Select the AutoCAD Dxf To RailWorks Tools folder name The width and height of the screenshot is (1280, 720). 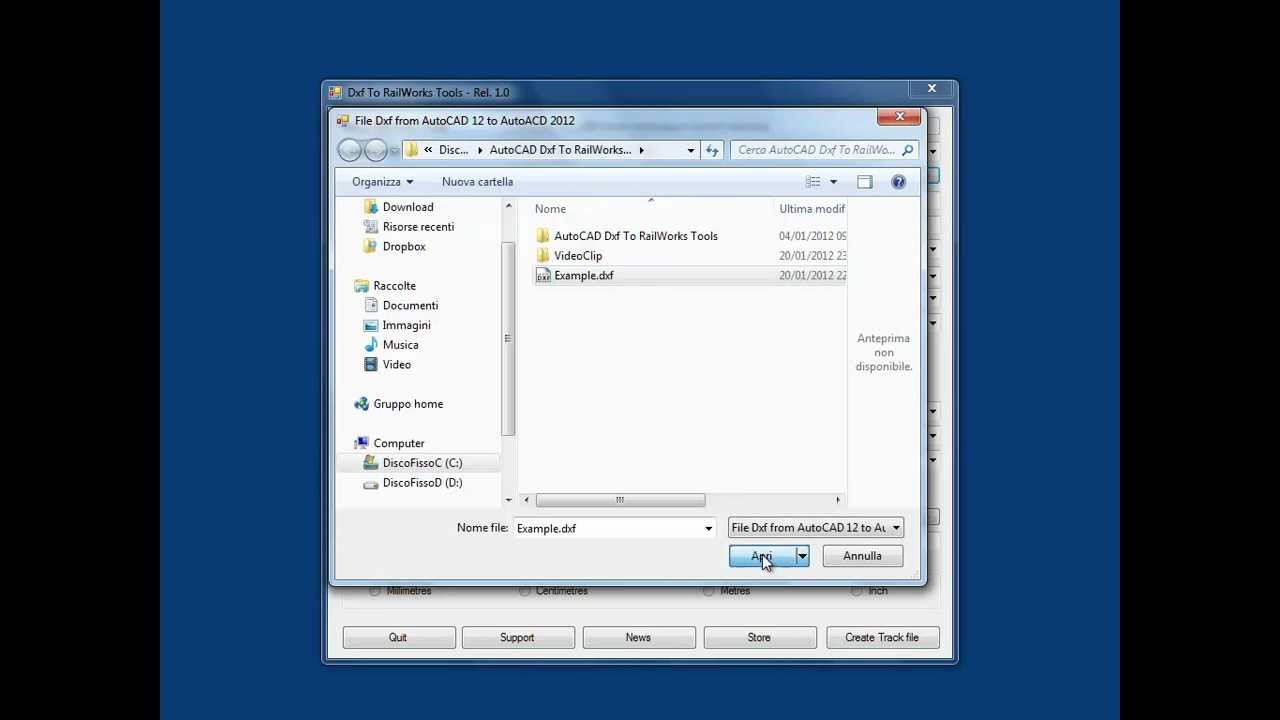636,236
